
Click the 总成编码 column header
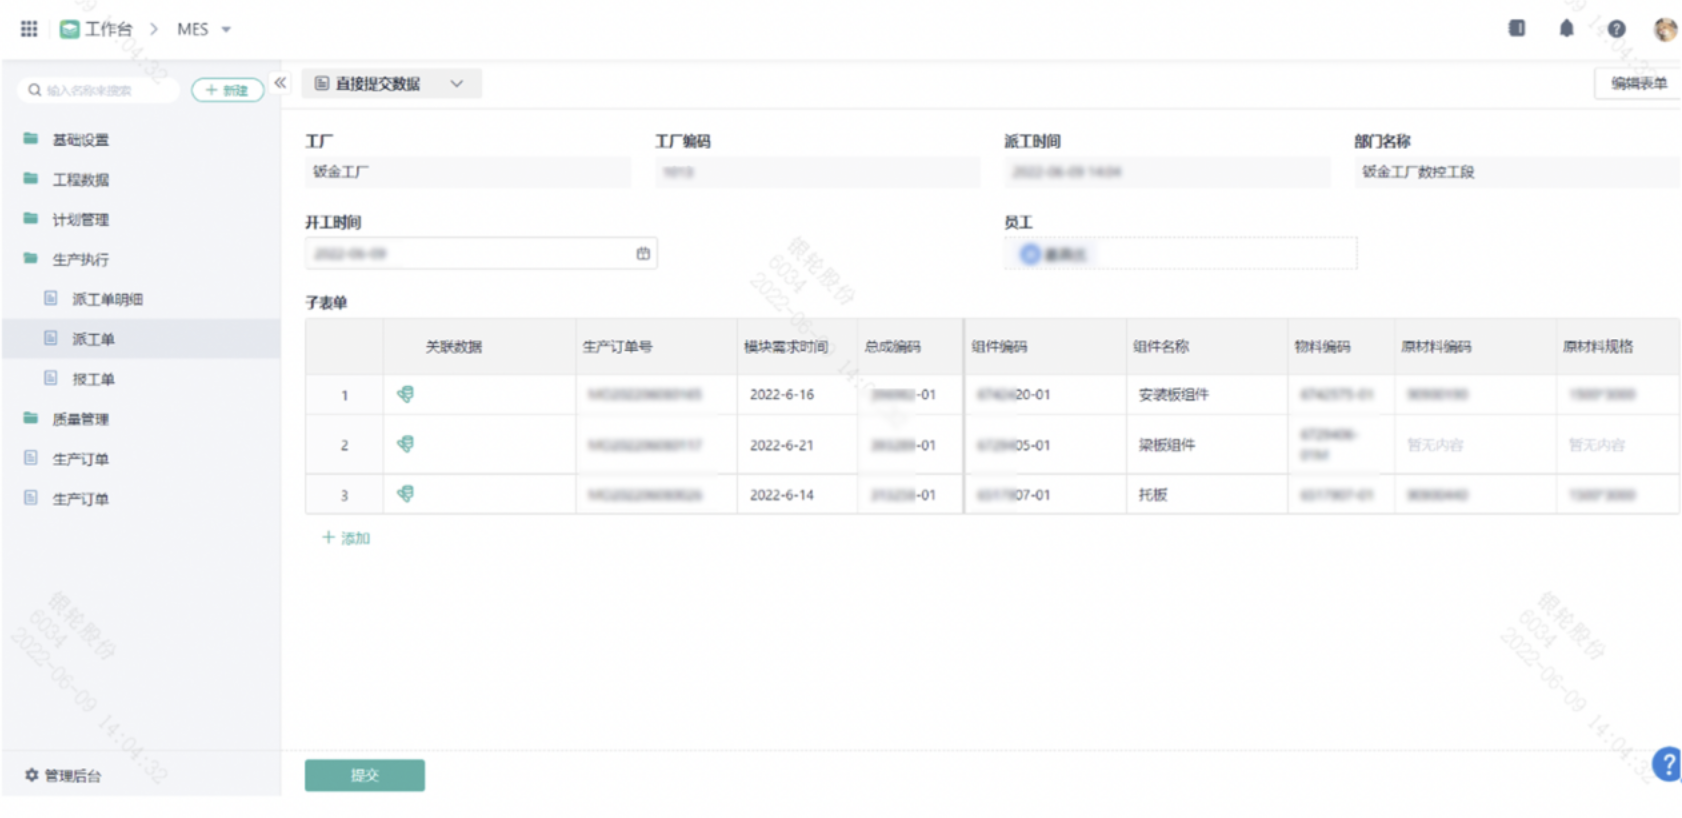coord(910,347)
